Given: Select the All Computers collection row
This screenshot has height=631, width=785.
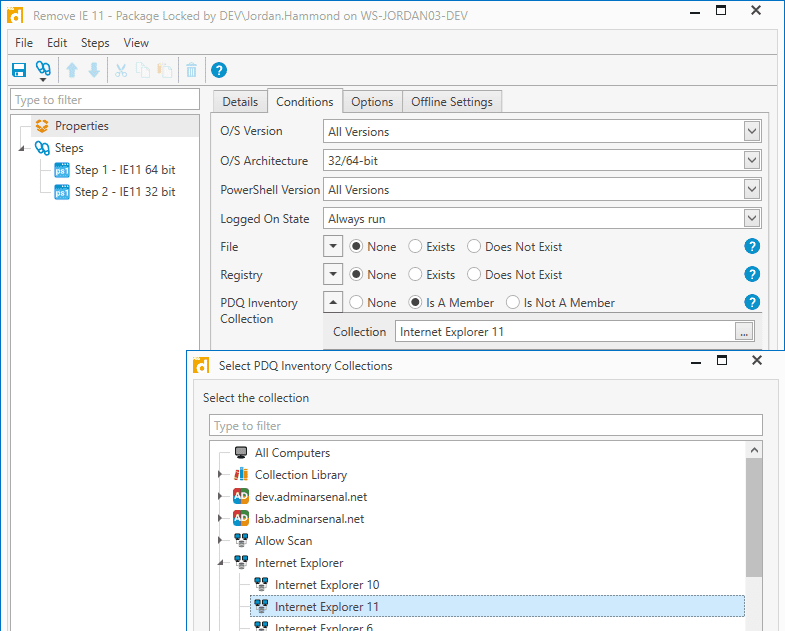Looking at the screenshot, I should [x=292, y=453].
